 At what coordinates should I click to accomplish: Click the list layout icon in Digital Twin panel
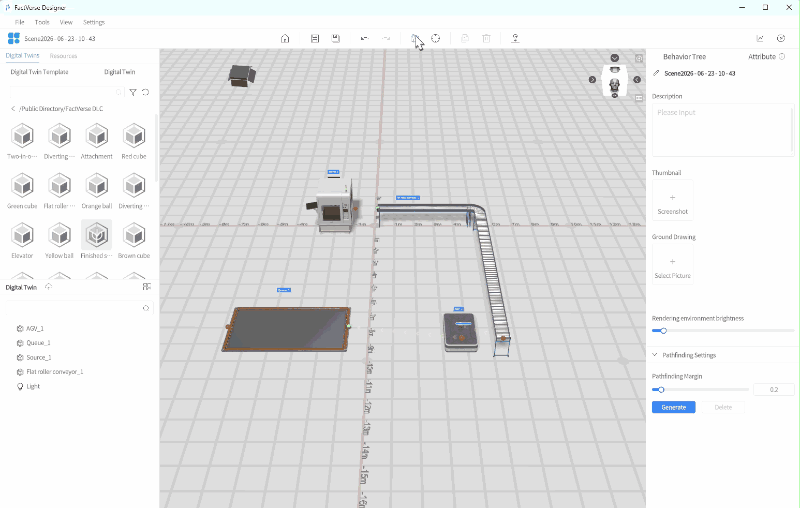click(x=147, y=287)
